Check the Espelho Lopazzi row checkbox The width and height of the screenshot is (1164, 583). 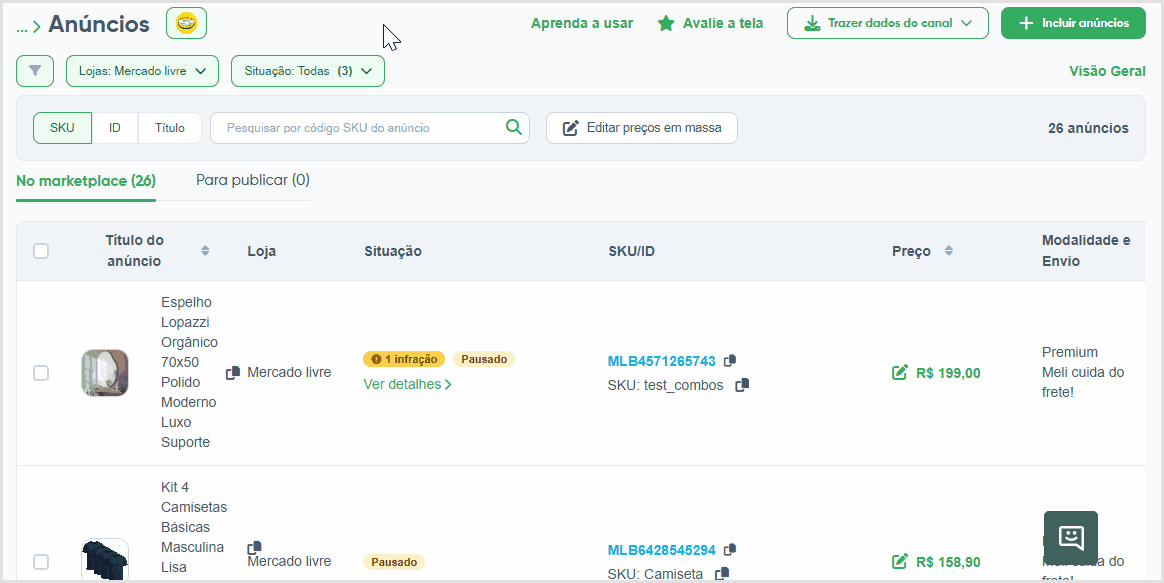pos(41,373)
